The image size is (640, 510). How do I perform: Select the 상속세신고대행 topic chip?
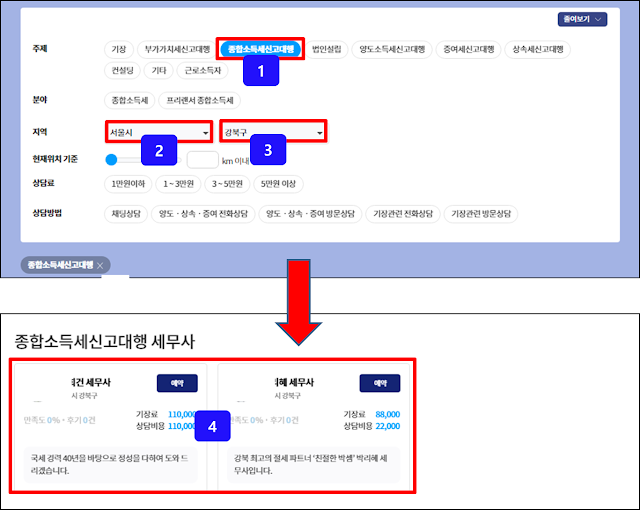(538, 49)
